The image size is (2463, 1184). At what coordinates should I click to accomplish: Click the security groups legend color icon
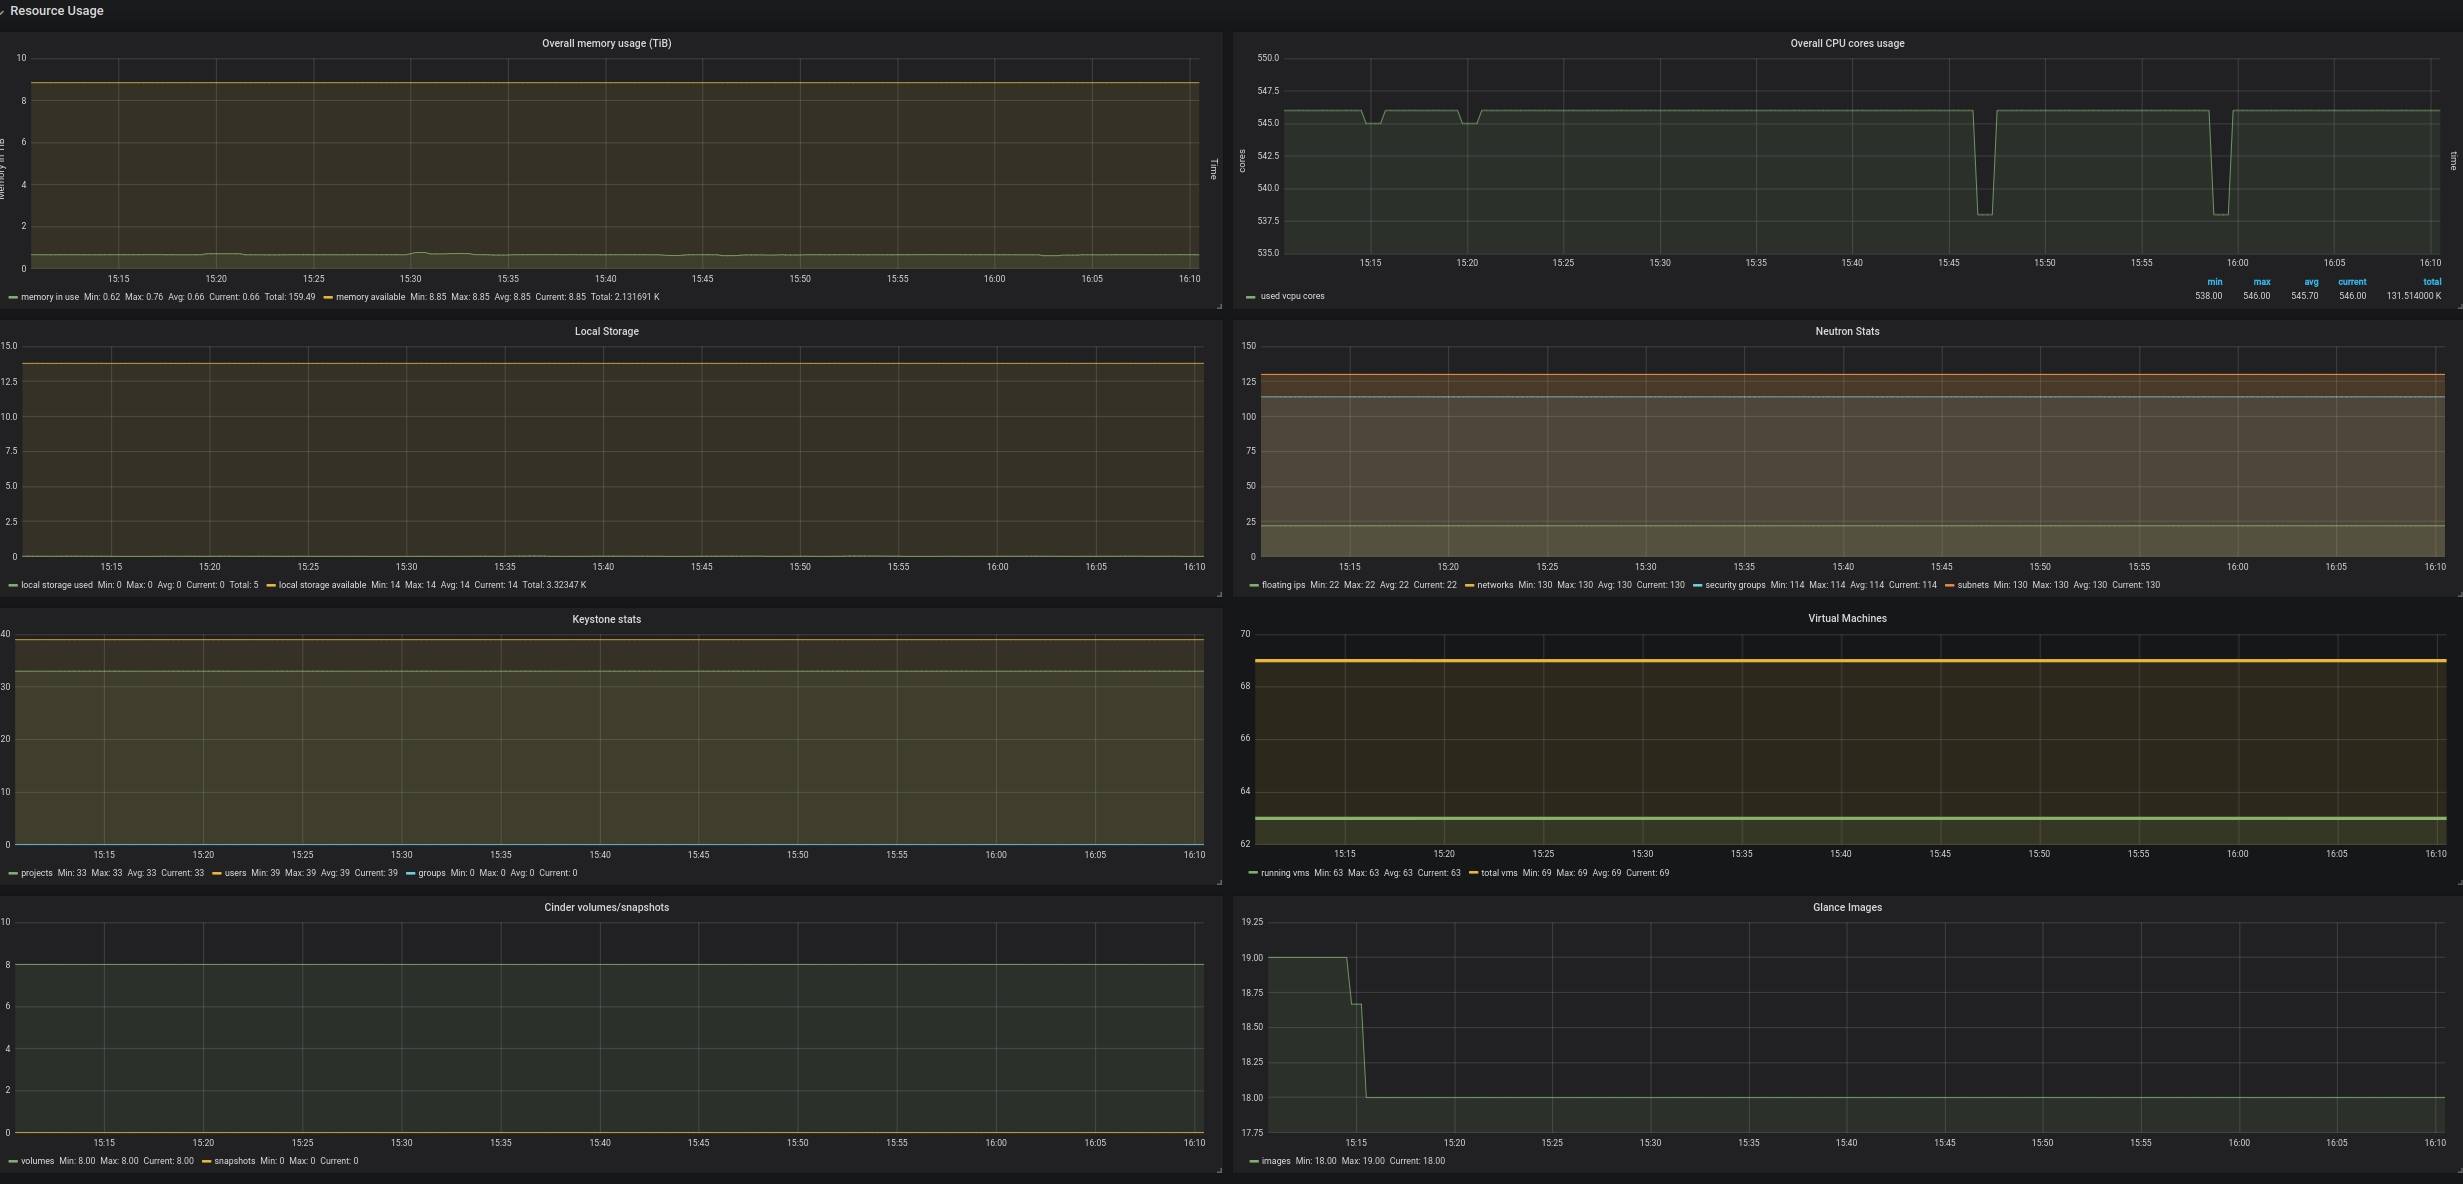[1697, 586]
